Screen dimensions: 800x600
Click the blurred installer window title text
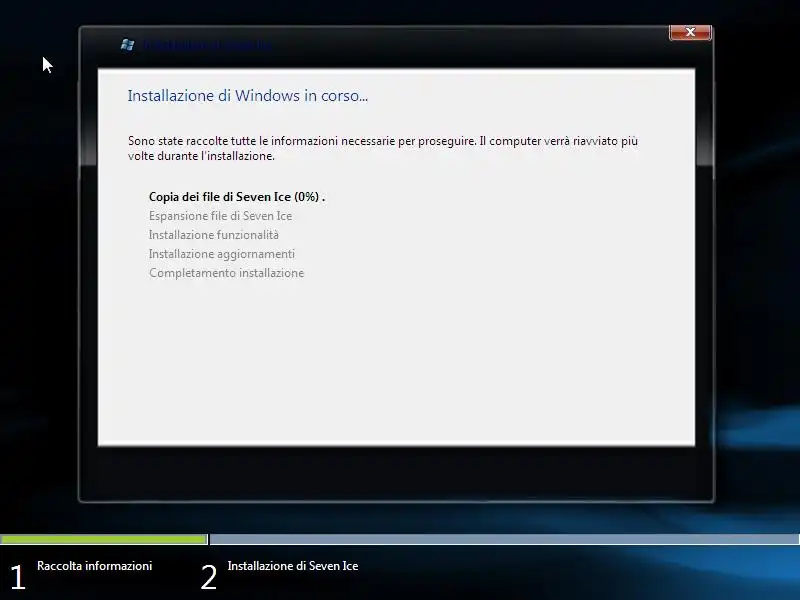[207, 45]
